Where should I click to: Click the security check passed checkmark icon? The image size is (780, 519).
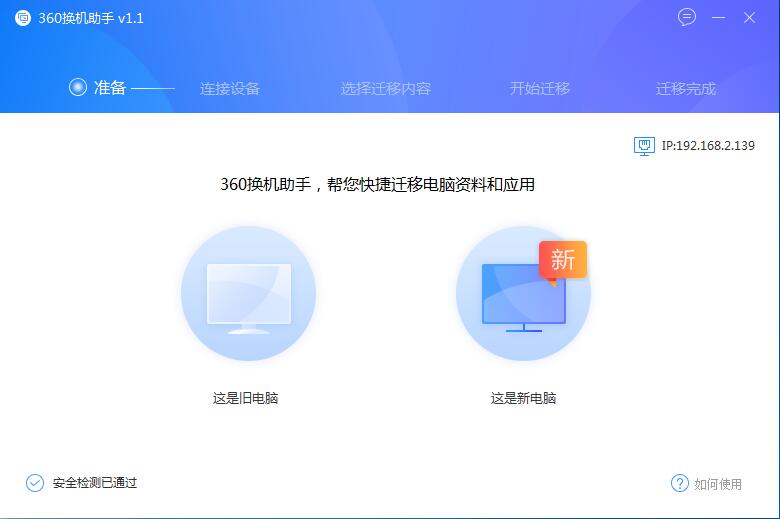[x=35, y=483]
